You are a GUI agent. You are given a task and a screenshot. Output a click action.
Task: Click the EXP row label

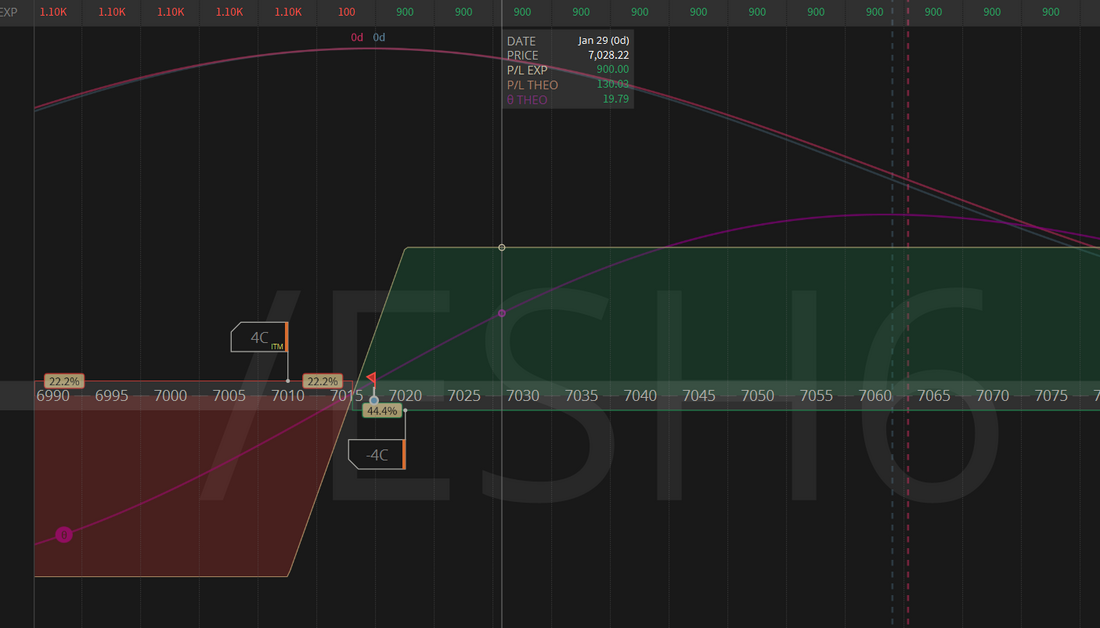(x=8, y=12)
